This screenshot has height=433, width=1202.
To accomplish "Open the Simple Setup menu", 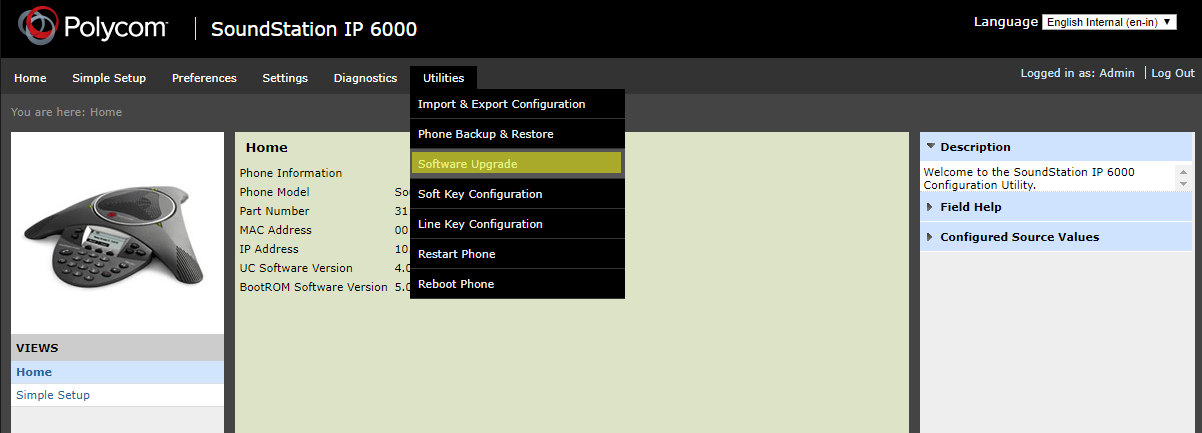I will [x=109, y=78].
